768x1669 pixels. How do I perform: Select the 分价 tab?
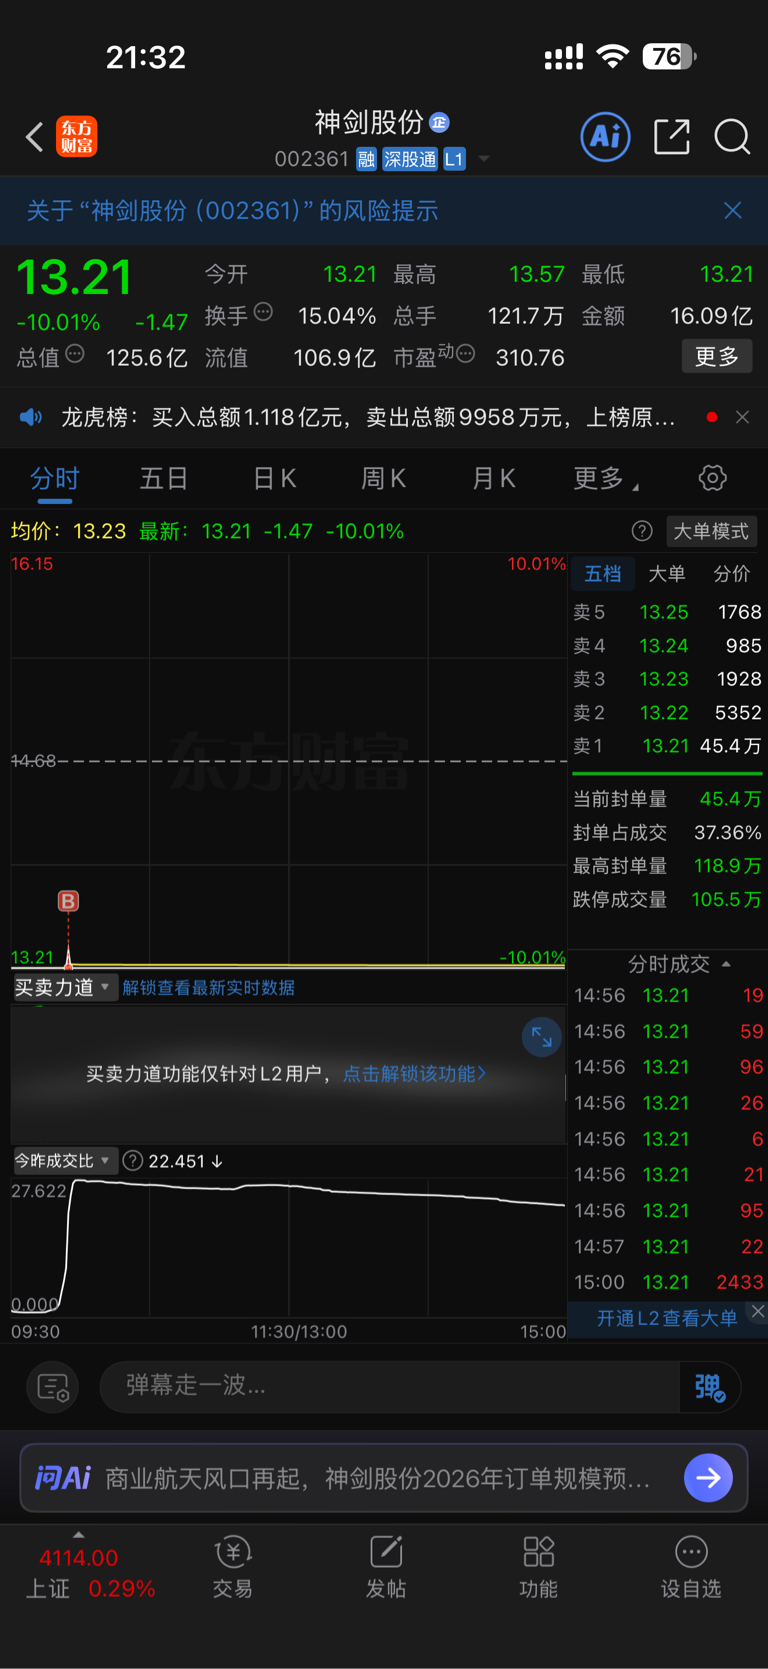click(x=731, y=573)
